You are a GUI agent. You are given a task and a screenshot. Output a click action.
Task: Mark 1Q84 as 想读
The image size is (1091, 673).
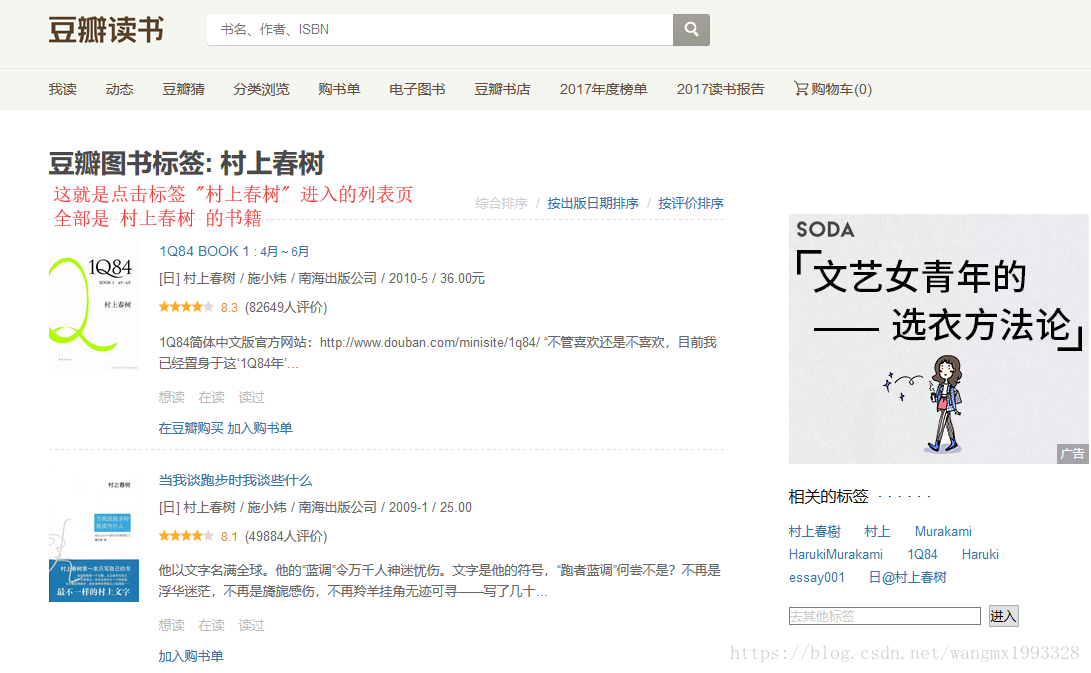tap(172, 397)
